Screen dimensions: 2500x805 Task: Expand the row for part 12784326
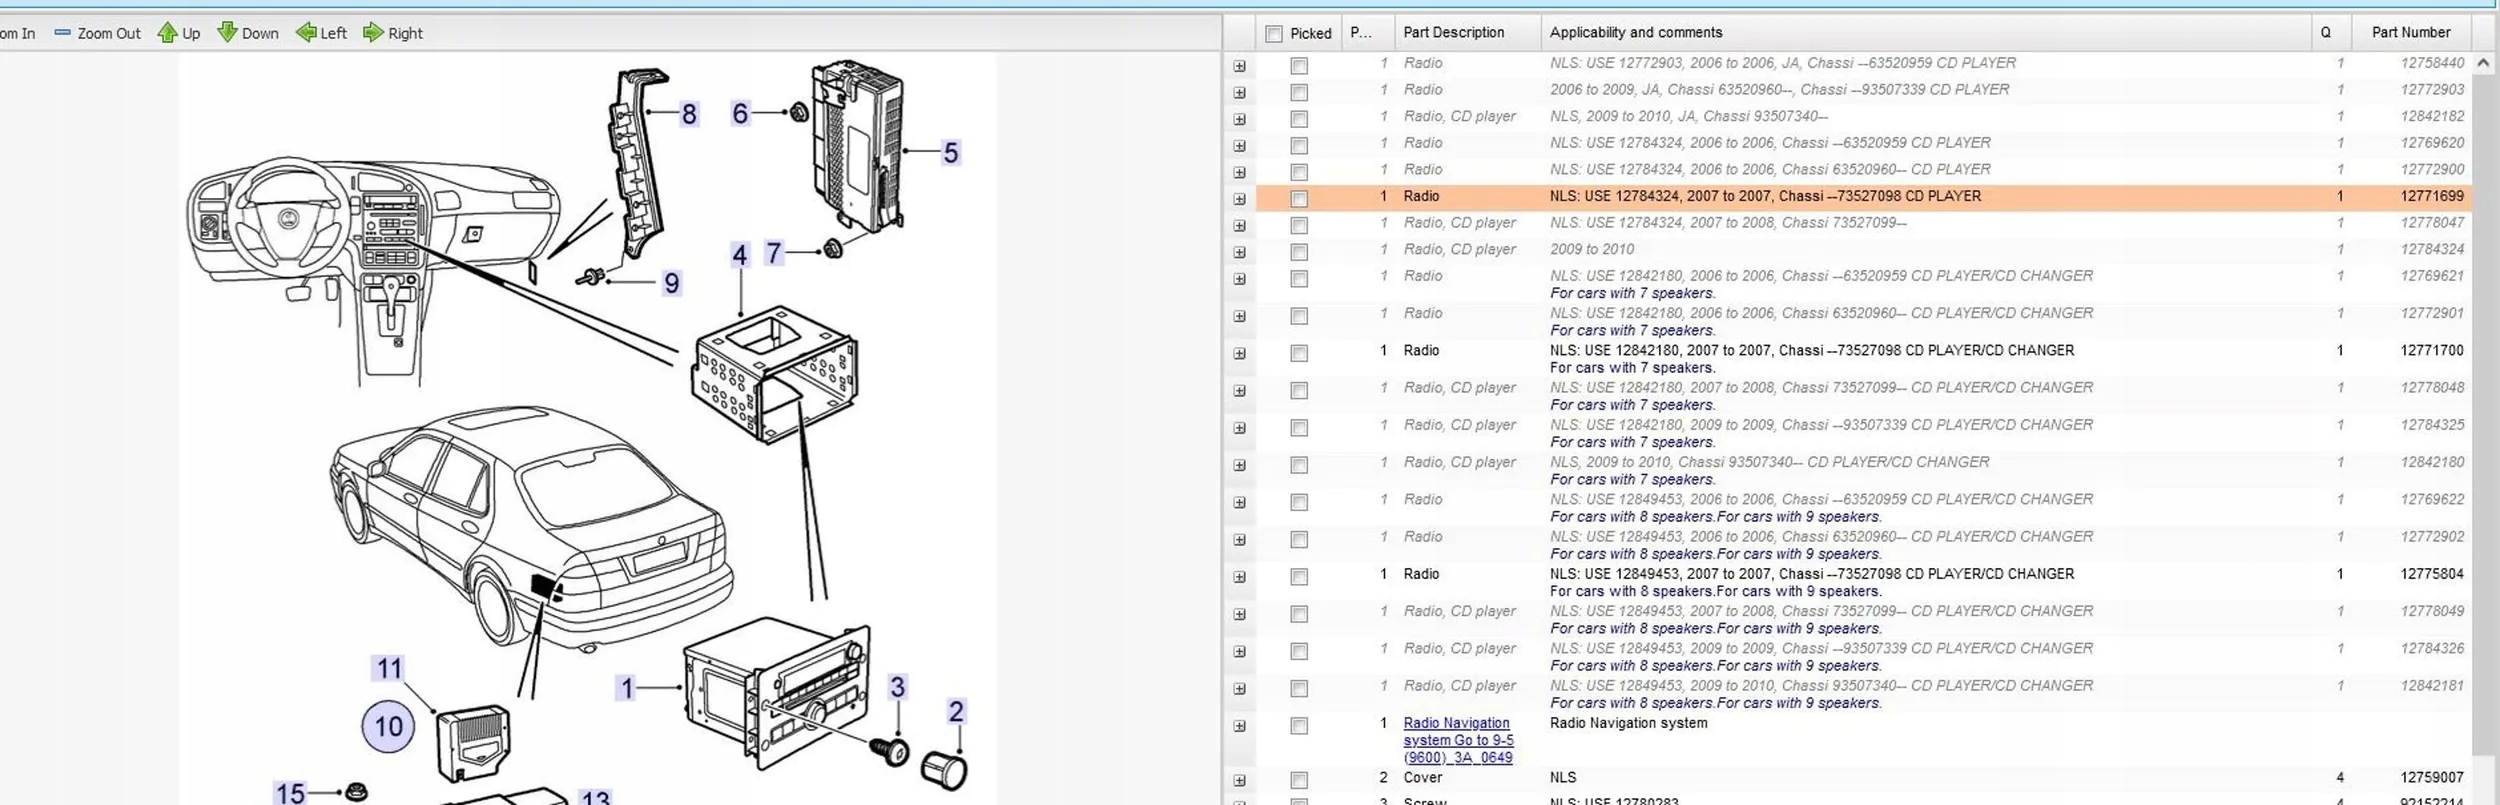pyautogui.click(x=1240, y=652)
